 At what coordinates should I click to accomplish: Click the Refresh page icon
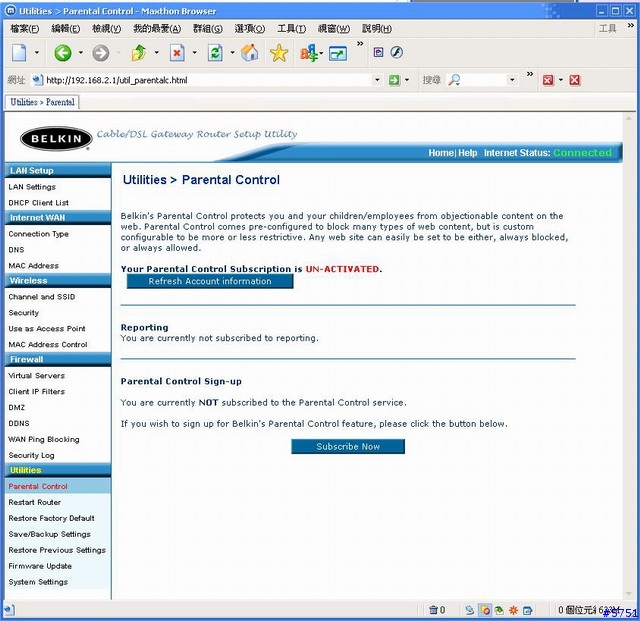(x=215, y=53)
